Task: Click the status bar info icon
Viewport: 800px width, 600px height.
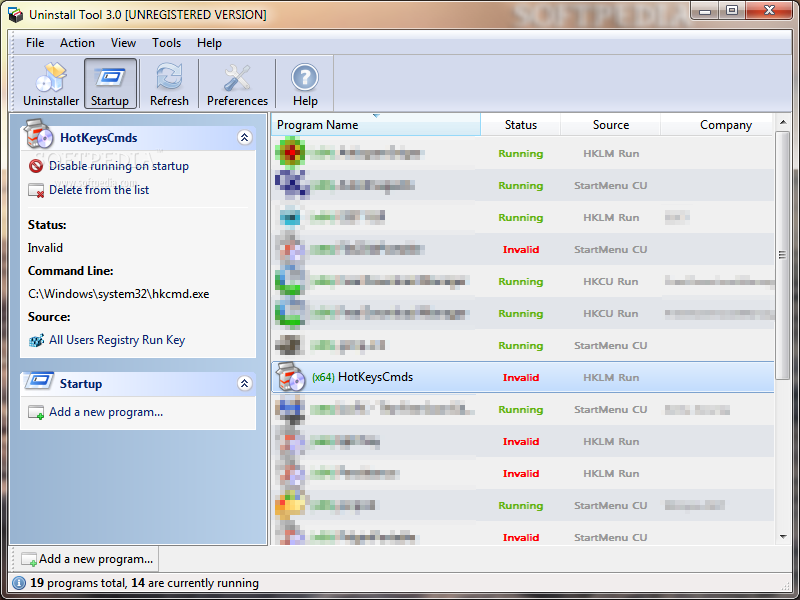Action: (19, 583)
